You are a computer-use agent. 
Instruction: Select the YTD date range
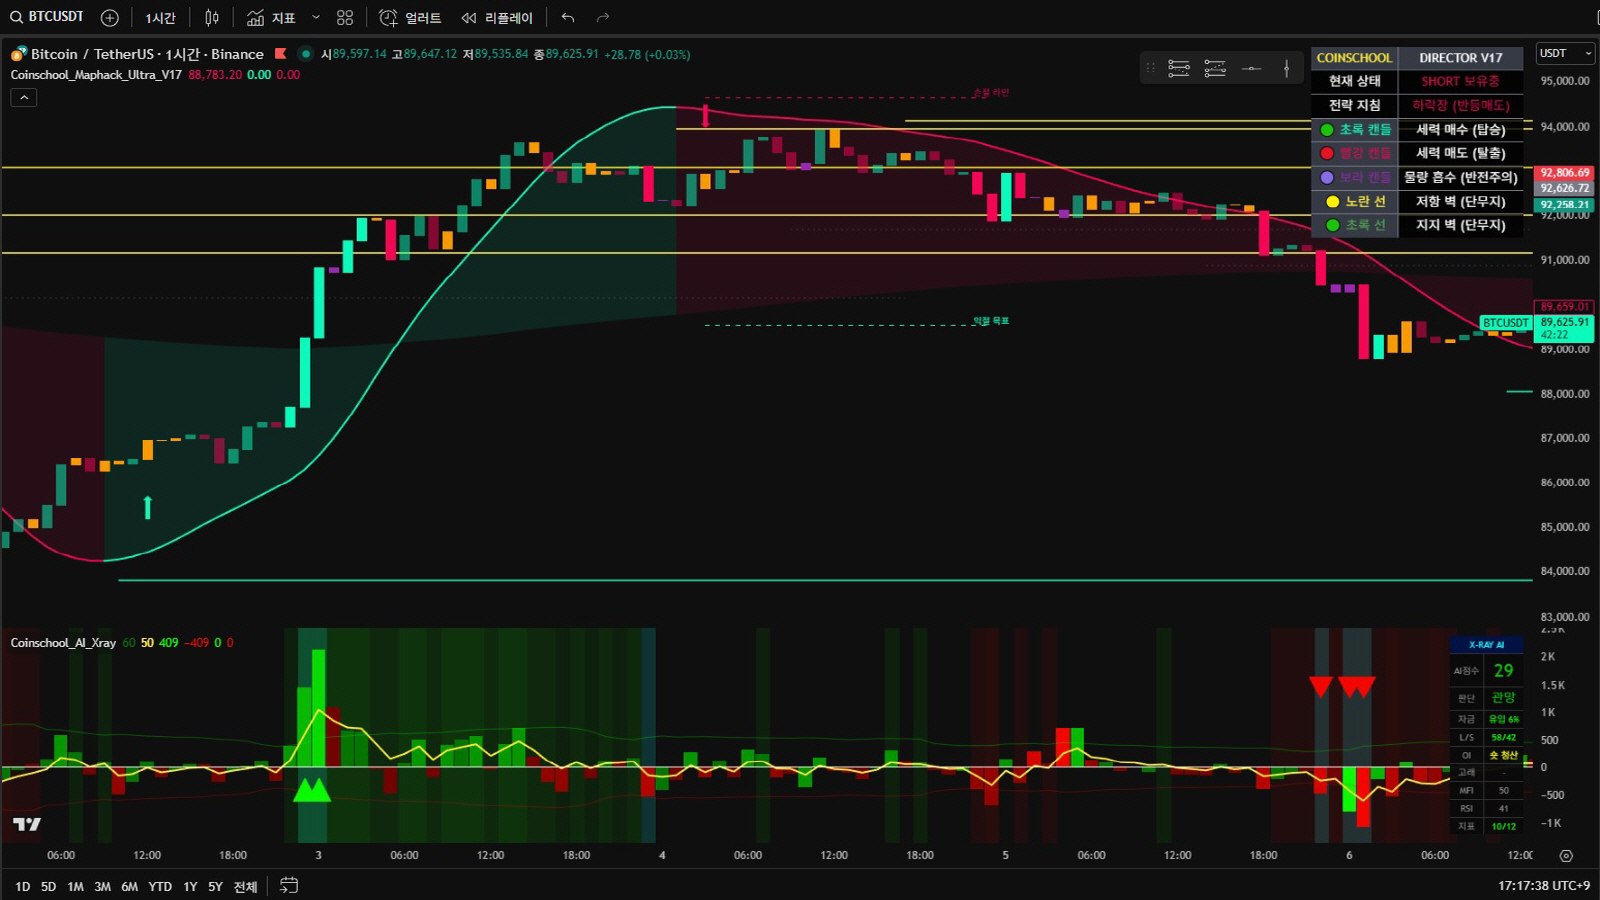point(160,887)
